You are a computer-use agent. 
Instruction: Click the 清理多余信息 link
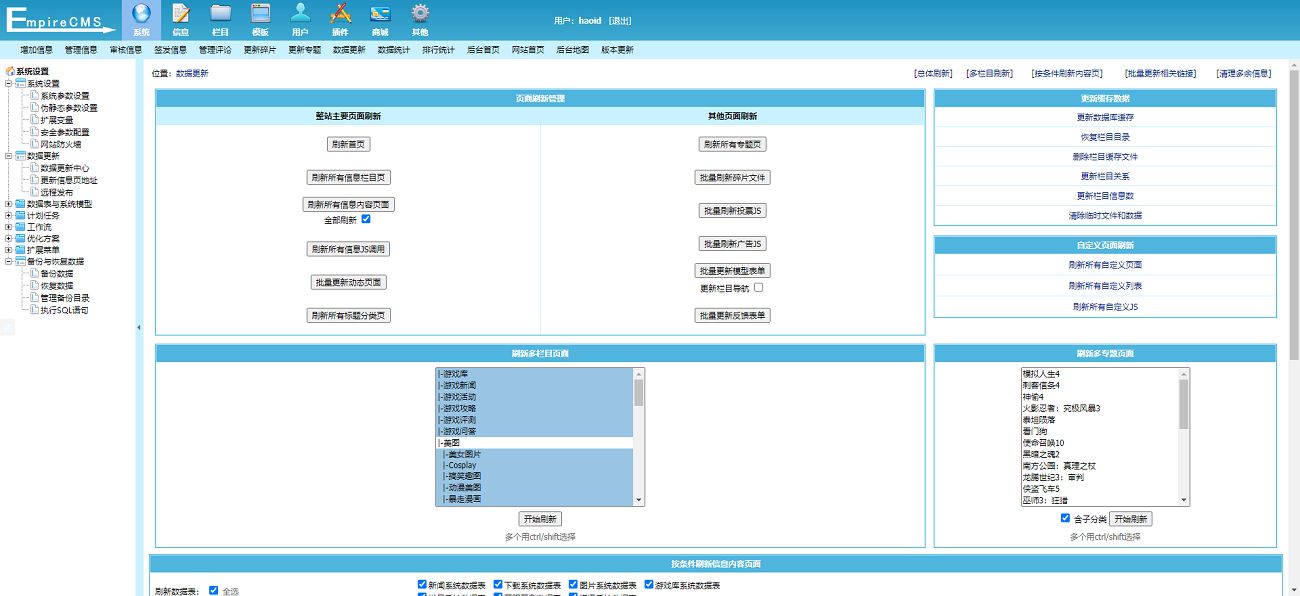click(1244, 74)
